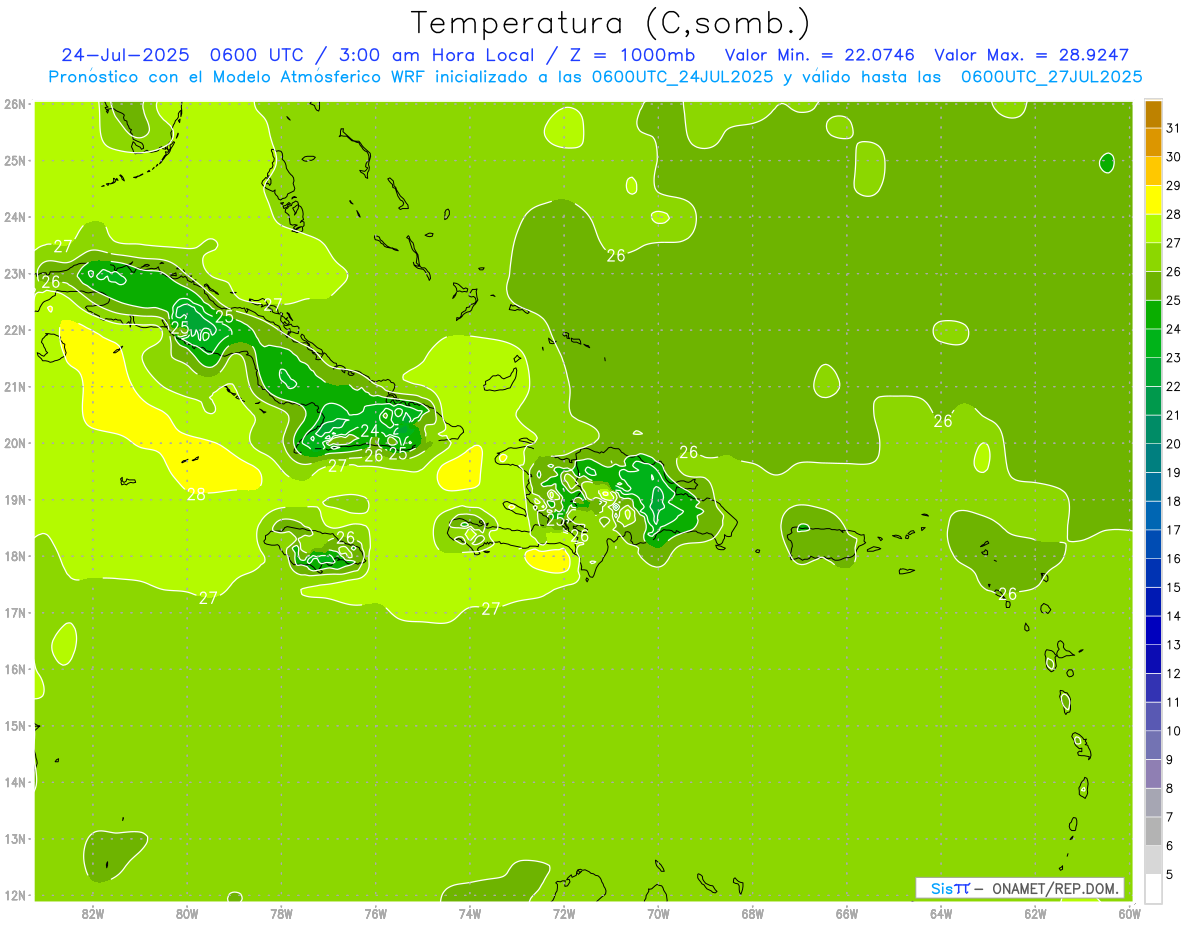Viewport: 1200px width, 927px height.
Task: Click the lime colorbar swatch between 27 and 28
Action: click(x=1153, y=229)
